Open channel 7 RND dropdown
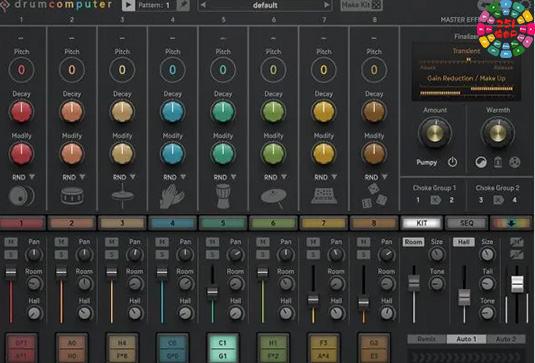535x363 pixels. [326, 177]
